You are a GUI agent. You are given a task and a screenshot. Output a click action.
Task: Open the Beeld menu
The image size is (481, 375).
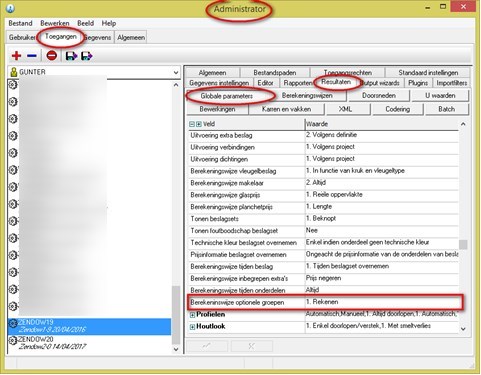pyautogui.click(x=86, y=23)
